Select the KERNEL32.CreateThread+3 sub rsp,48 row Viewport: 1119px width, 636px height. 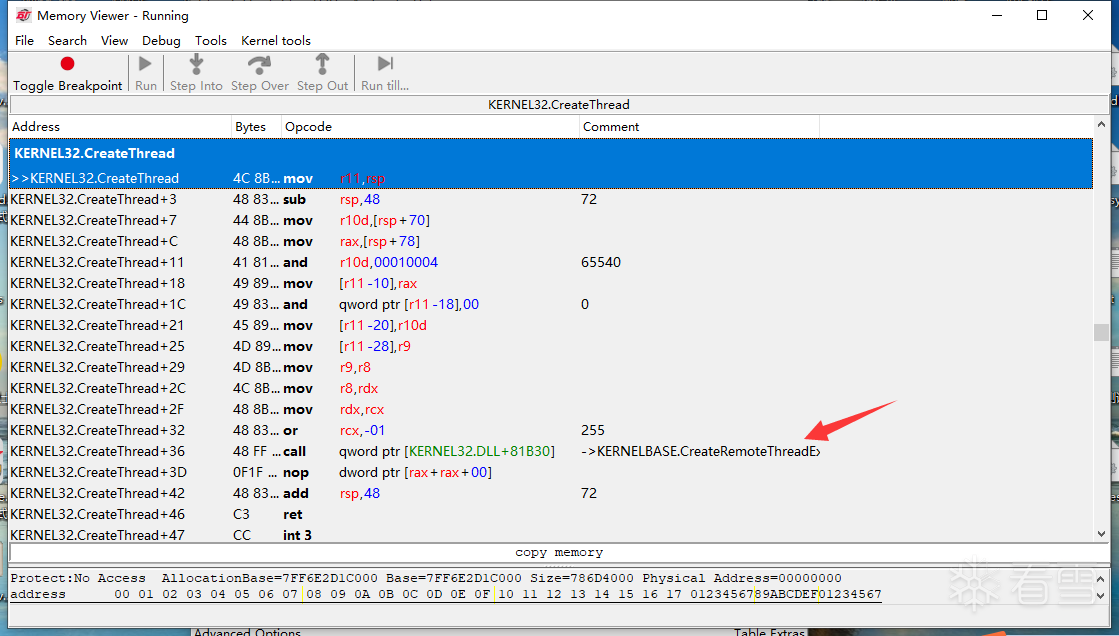(x=551, y=199)
